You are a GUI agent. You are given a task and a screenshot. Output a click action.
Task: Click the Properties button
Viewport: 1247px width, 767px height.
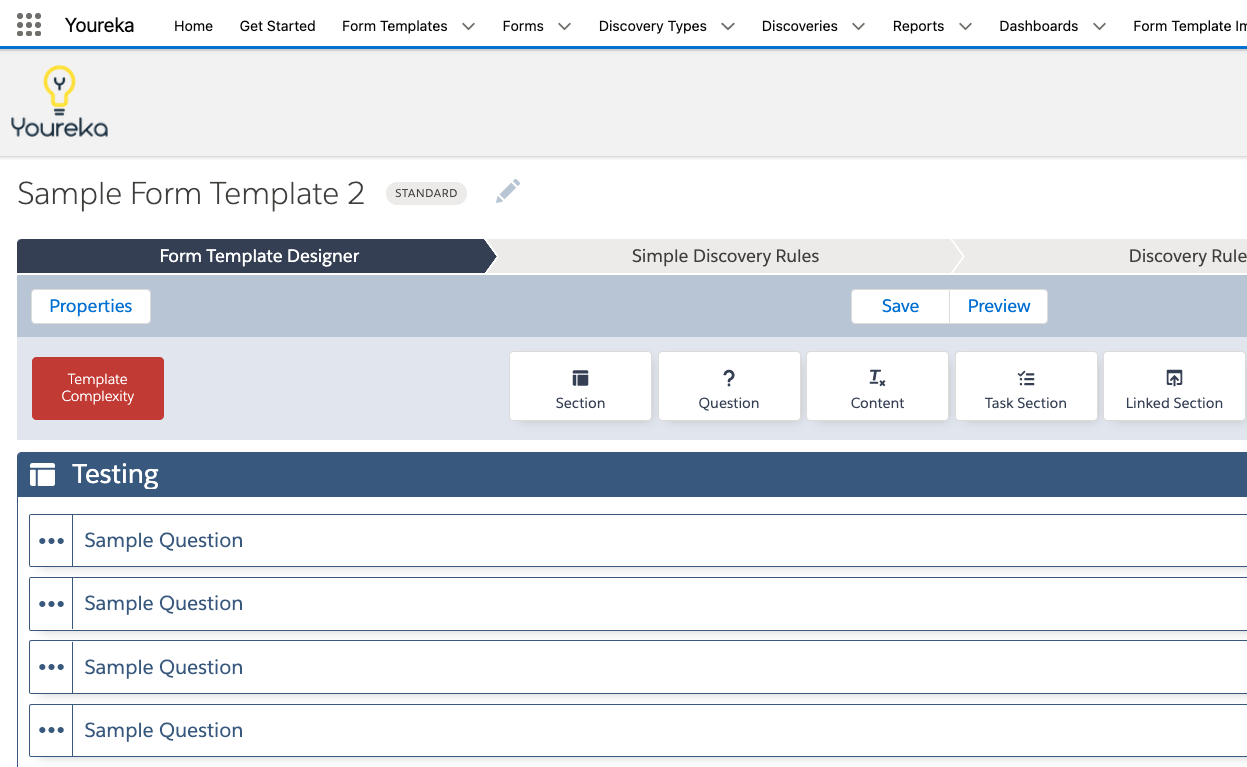(91, 306)
